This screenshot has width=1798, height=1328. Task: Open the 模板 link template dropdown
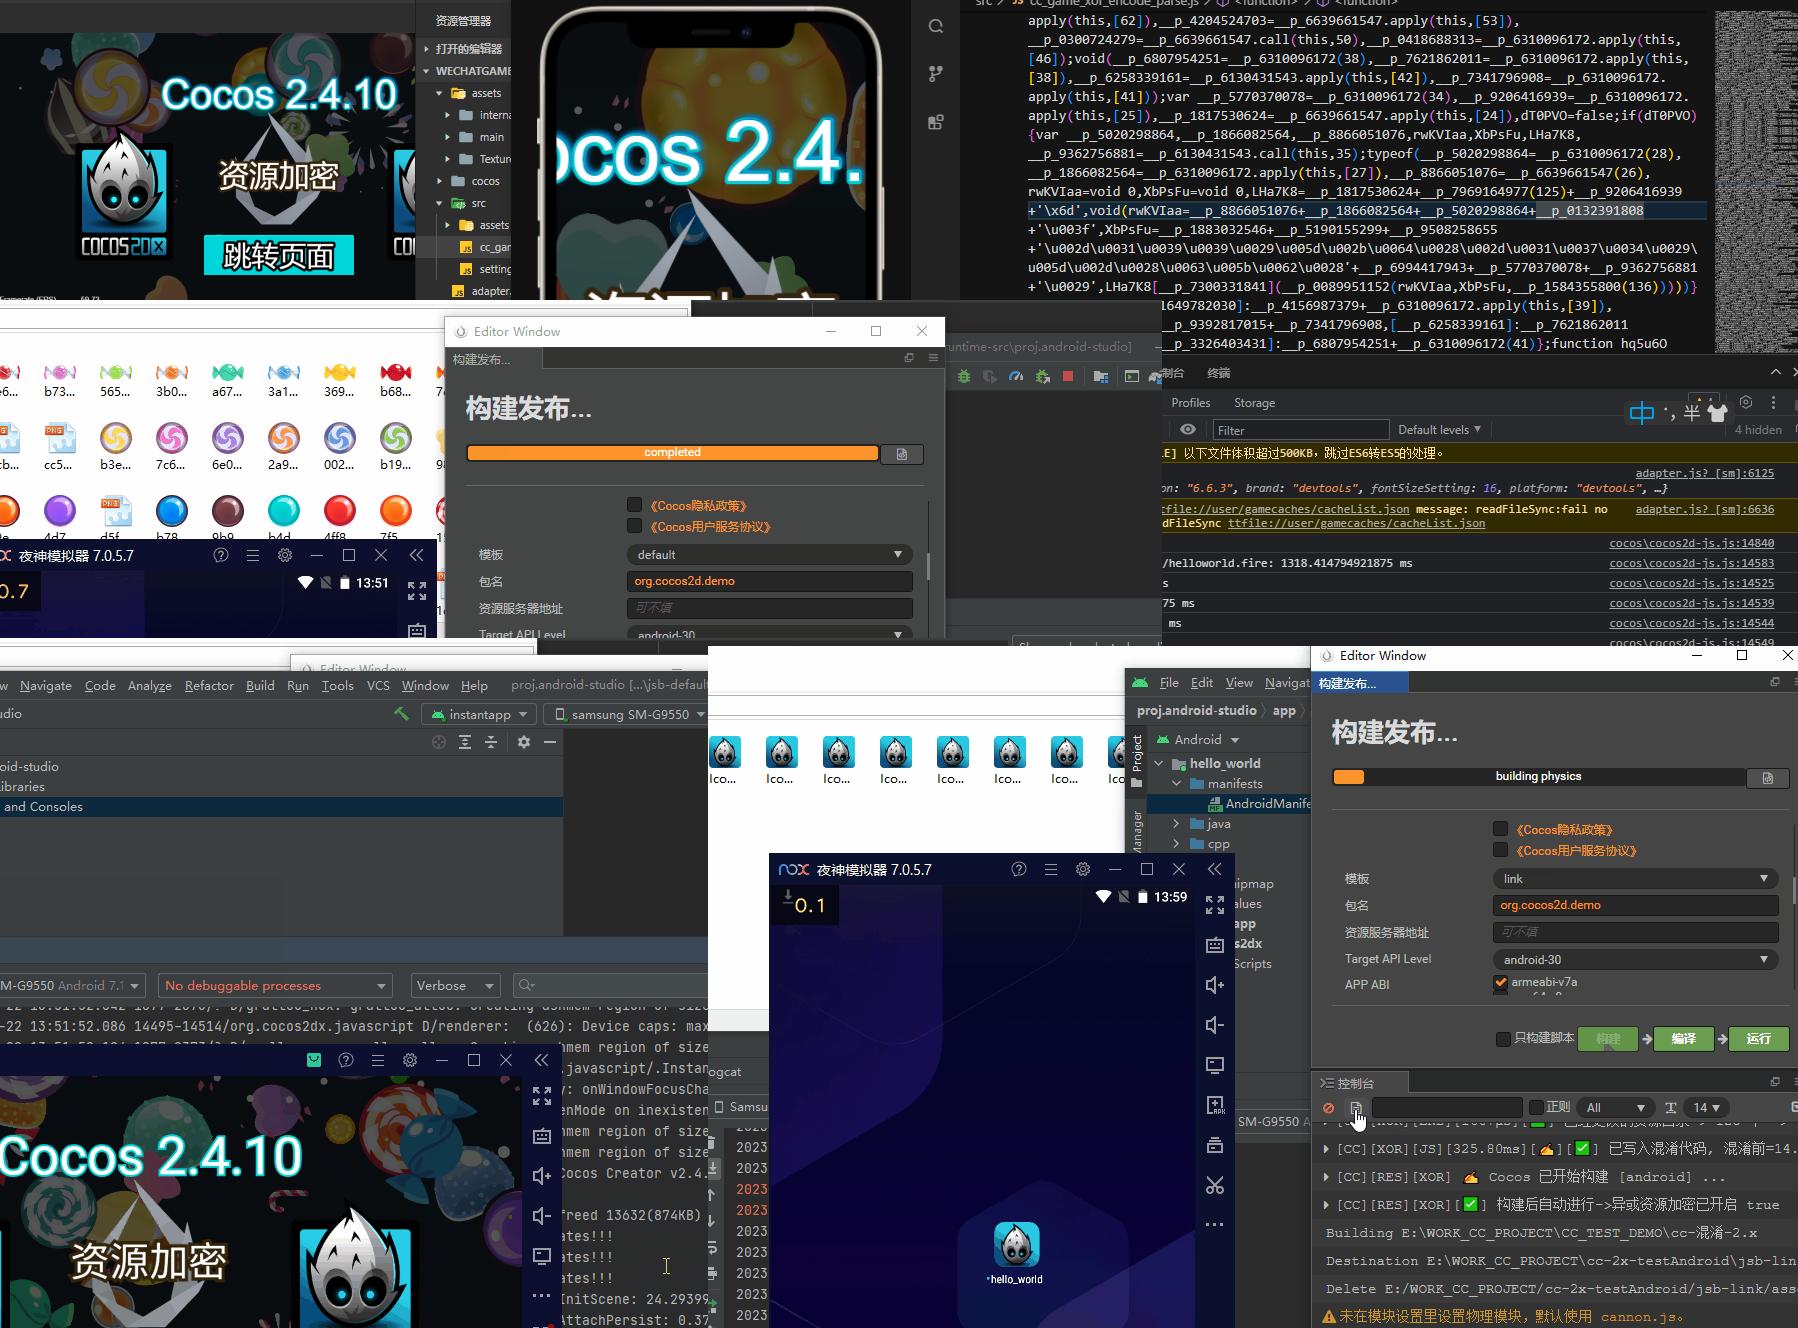tap(1635, 878)
